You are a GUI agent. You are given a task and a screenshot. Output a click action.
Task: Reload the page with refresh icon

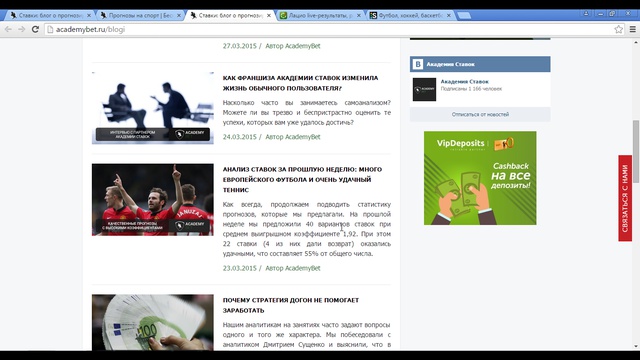click(x=36, y=29)
